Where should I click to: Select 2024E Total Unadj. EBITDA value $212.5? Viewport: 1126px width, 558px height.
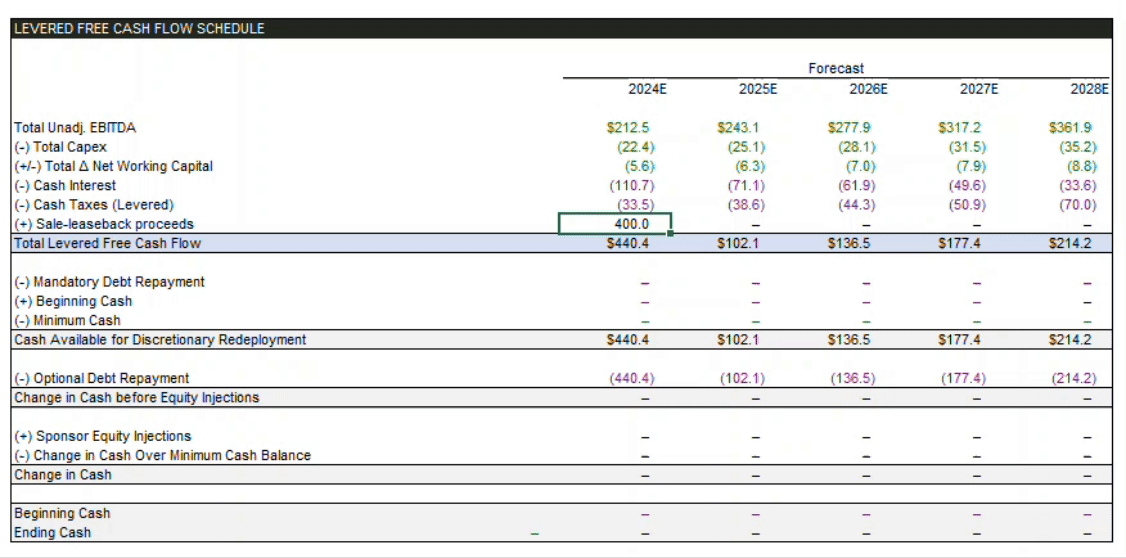coord(628,128)
